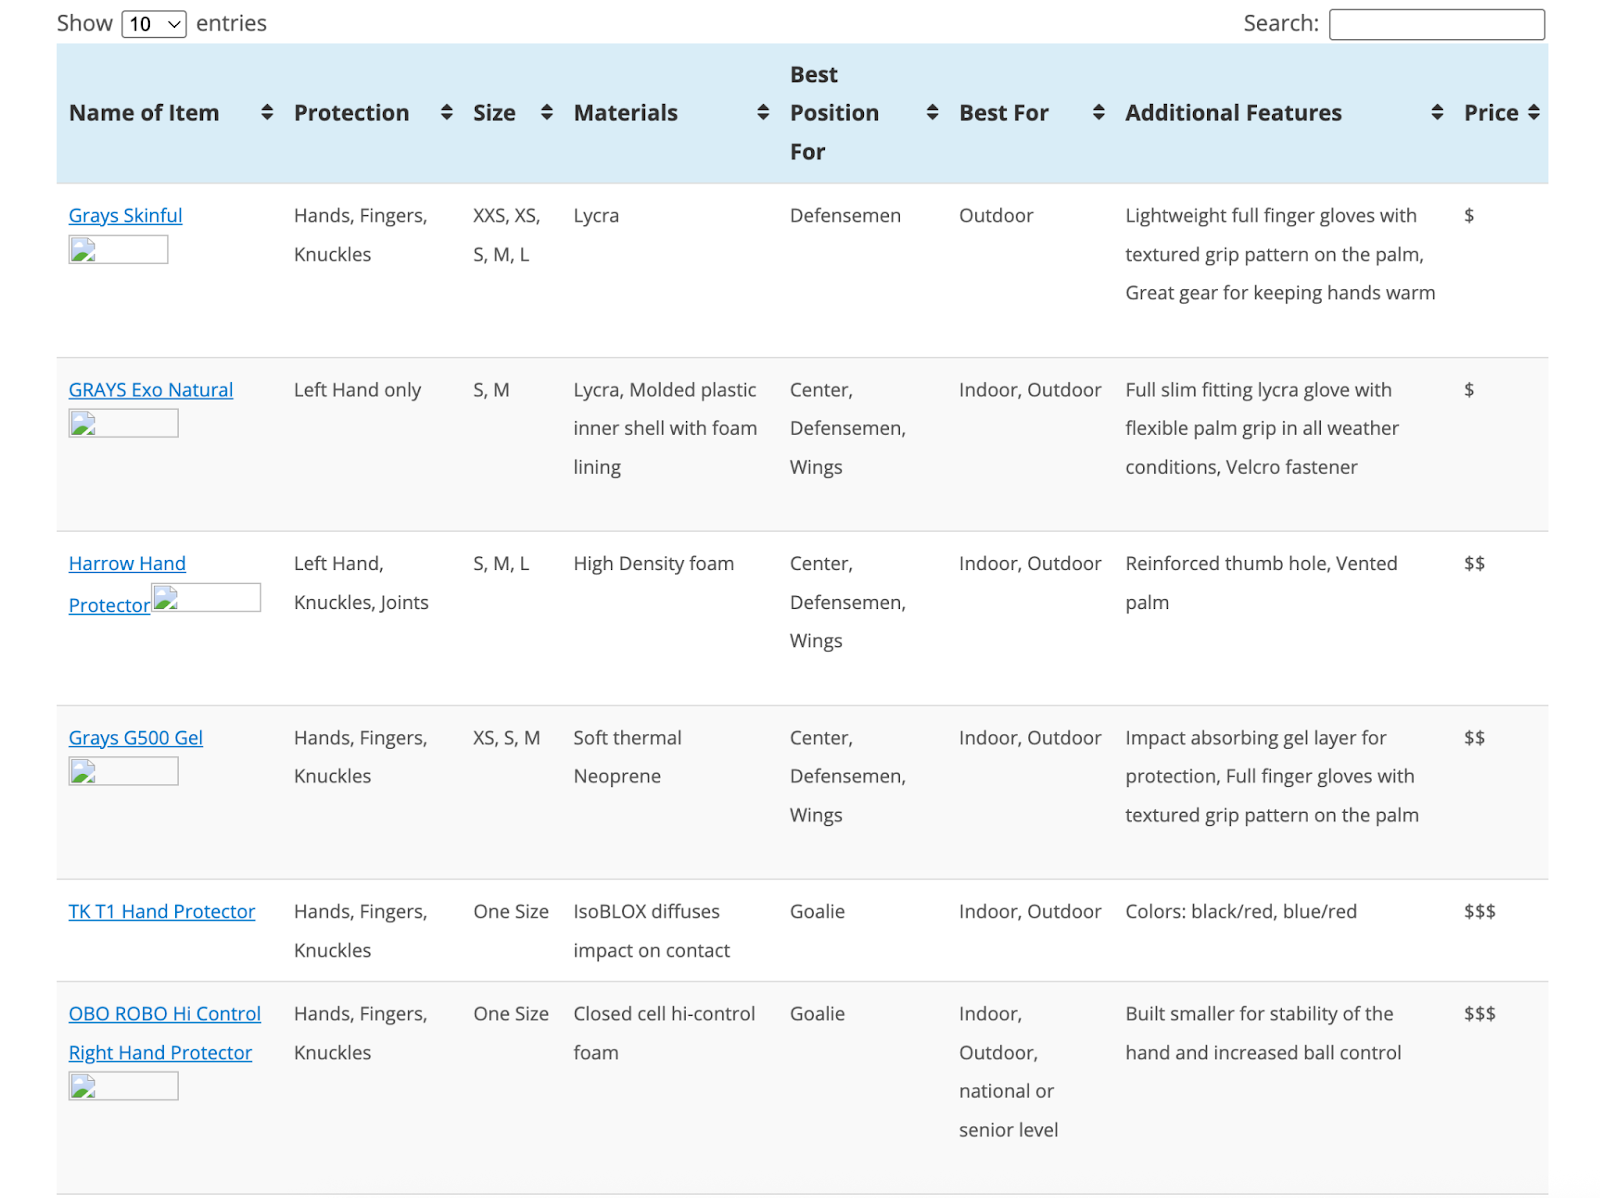Image resolution: width=1600 pixels, height=1198 pixels.
Task: Click broken image beside Harrow Hand Protector
Action: [206, 598]
